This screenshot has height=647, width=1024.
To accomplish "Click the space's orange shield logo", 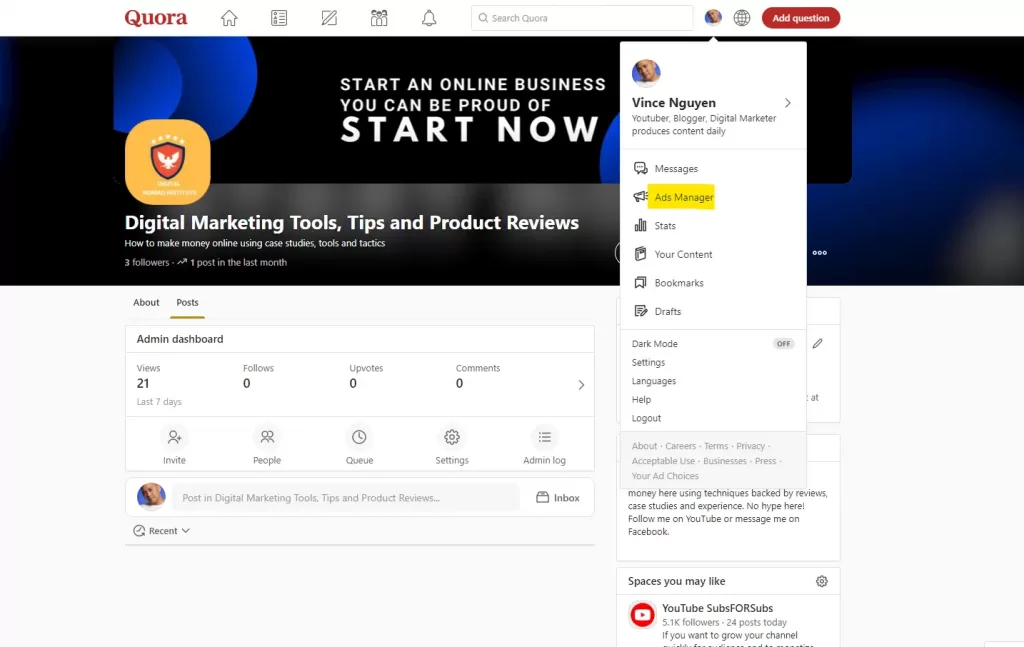I will (x=168, y=162).
